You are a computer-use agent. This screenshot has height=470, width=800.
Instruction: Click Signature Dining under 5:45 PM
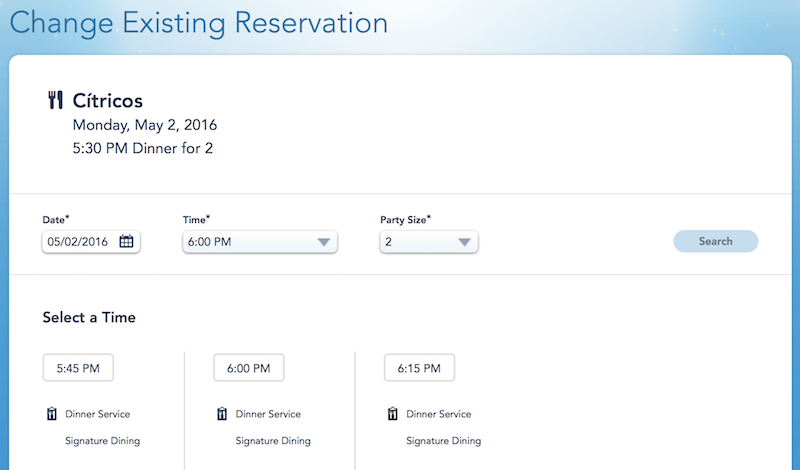click(103, 441)
